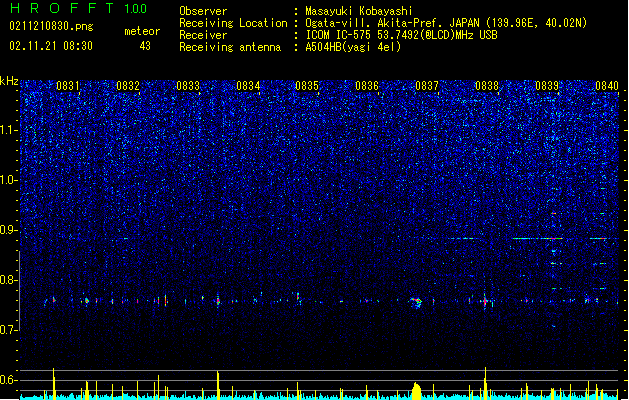Screen dimensions: 629x400
Task: Click the wide yellow hump in the power graph
Action: pyautogui.click(x=416, y=391)
